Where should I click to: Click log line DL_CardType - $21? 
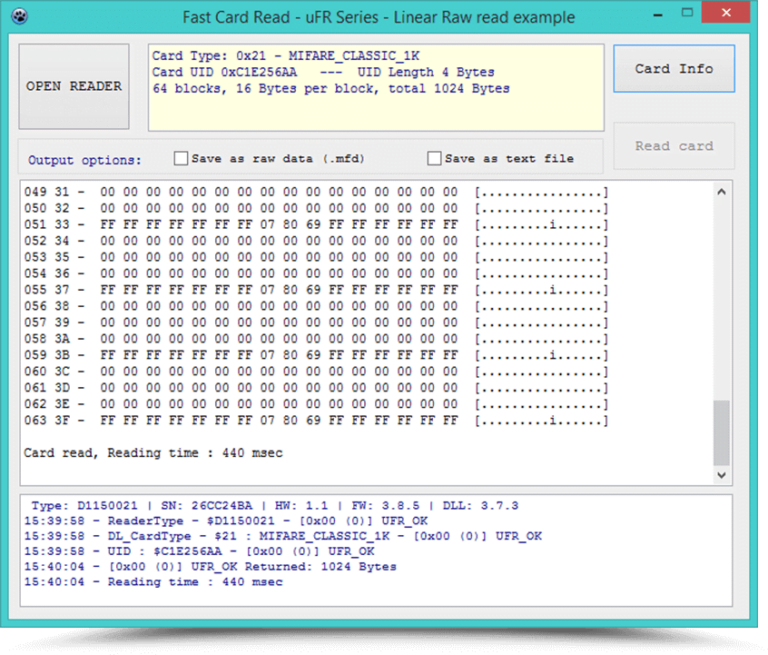283,536
